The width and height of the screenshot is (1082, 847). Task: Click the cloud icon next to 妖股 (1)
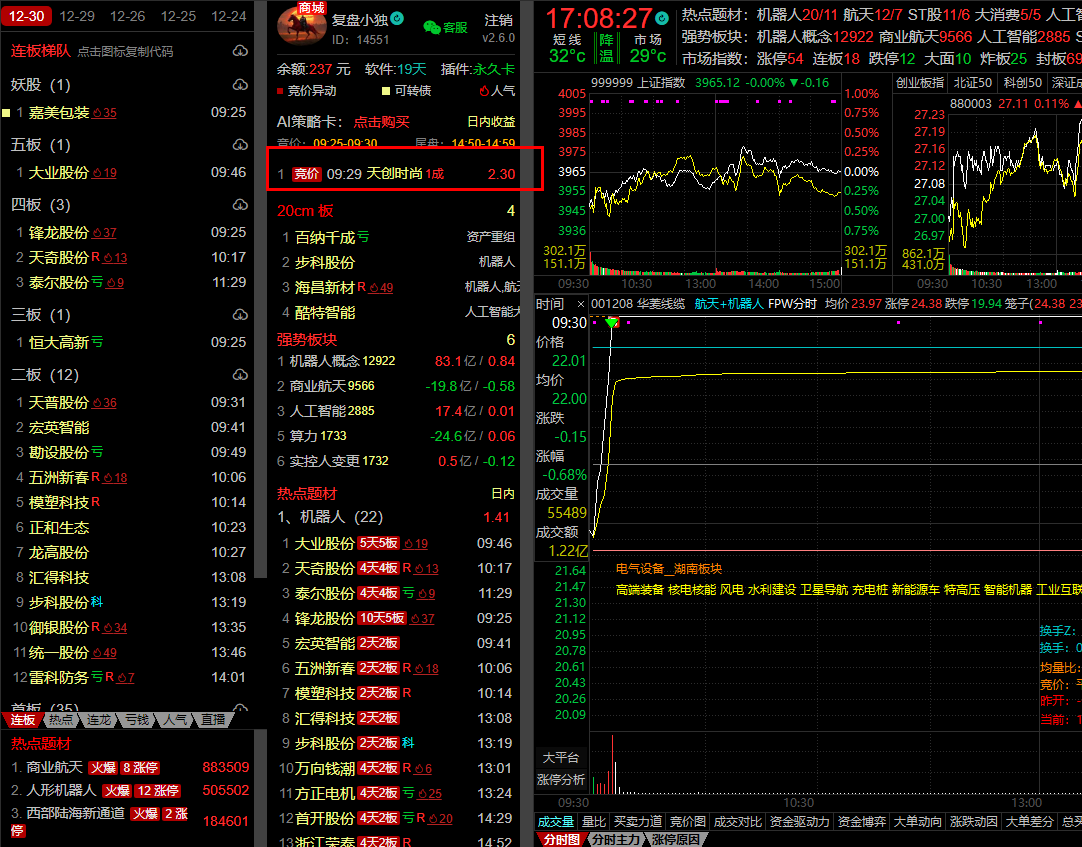click(x=239, y=85)
